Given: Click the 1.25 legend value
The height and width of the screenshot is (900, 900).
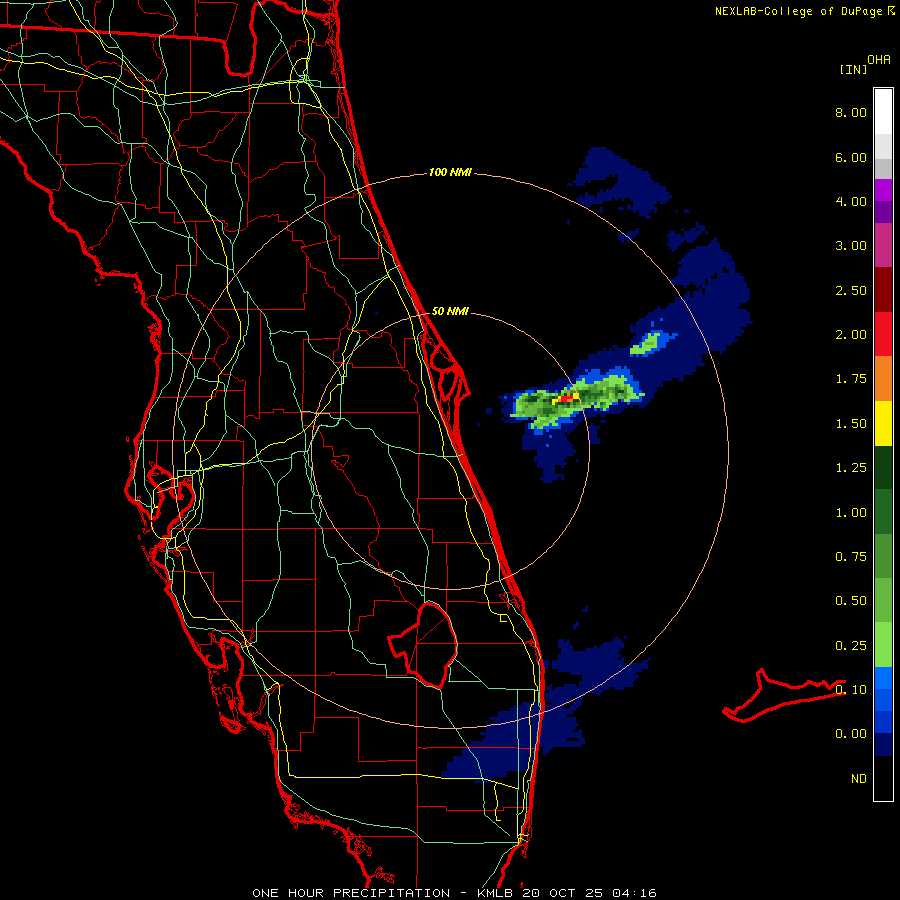Looking at the screenshot, I should [851, 468].
